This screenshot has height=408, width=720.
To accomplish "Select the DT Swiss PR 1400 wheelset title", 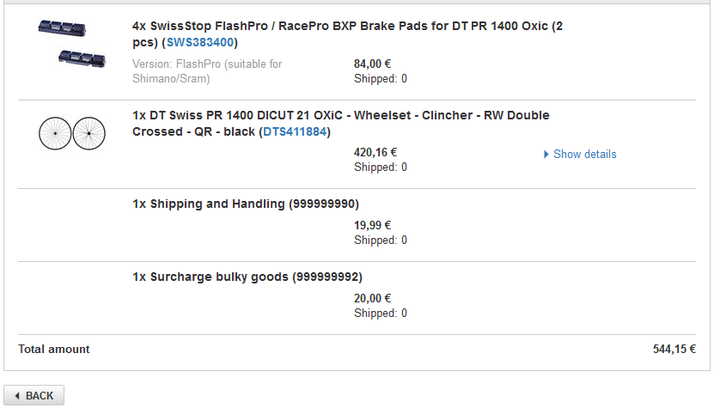I will tap(341, 123).
